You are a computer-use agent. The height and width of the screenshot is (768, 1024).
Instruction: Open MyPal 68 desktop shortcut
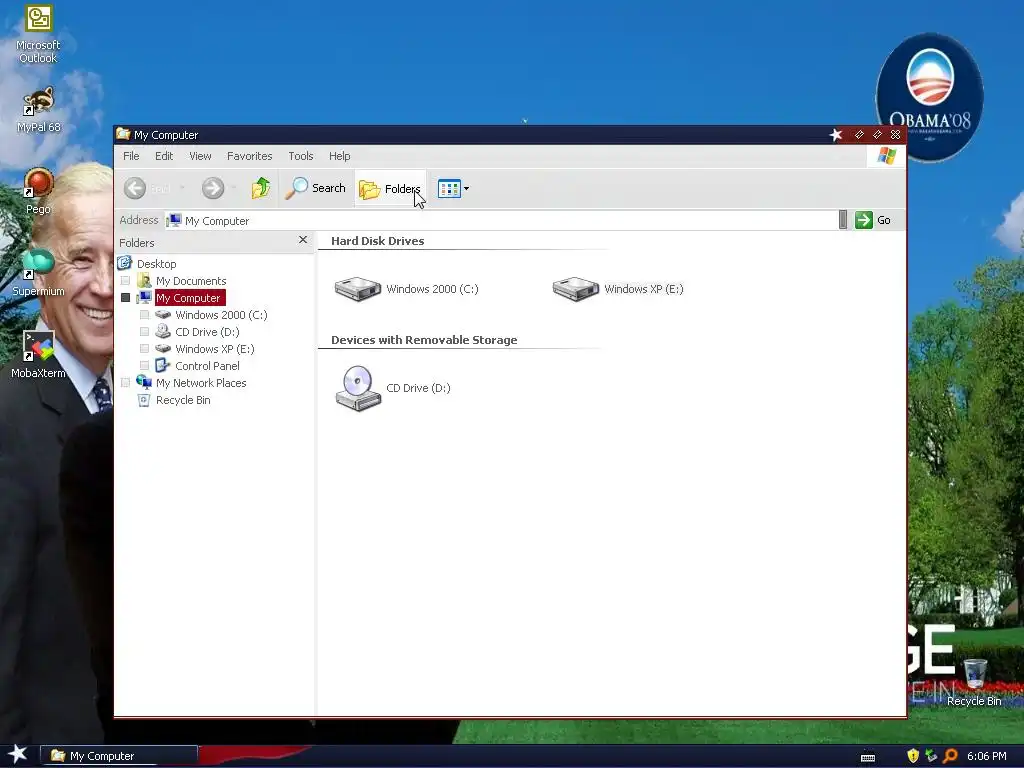pyautogui.click(x=38, y=110)
